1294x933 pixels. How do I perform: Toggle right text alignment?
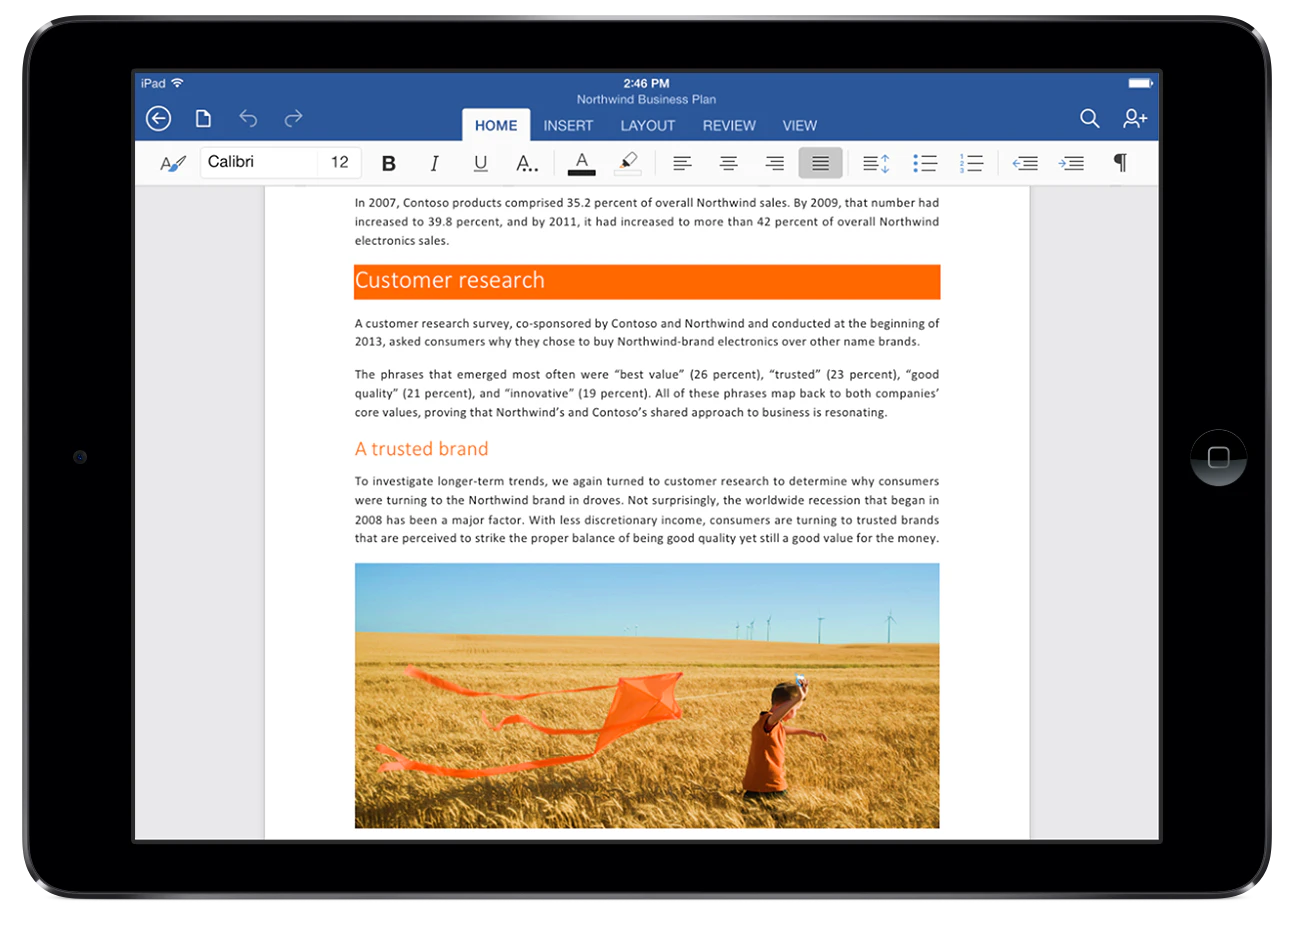point(774,162)
